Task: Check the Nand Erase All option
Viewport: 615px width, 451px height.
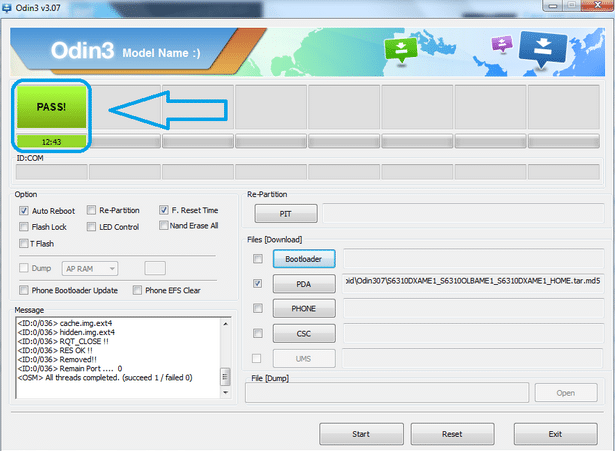Action: (x=164, y=226)
